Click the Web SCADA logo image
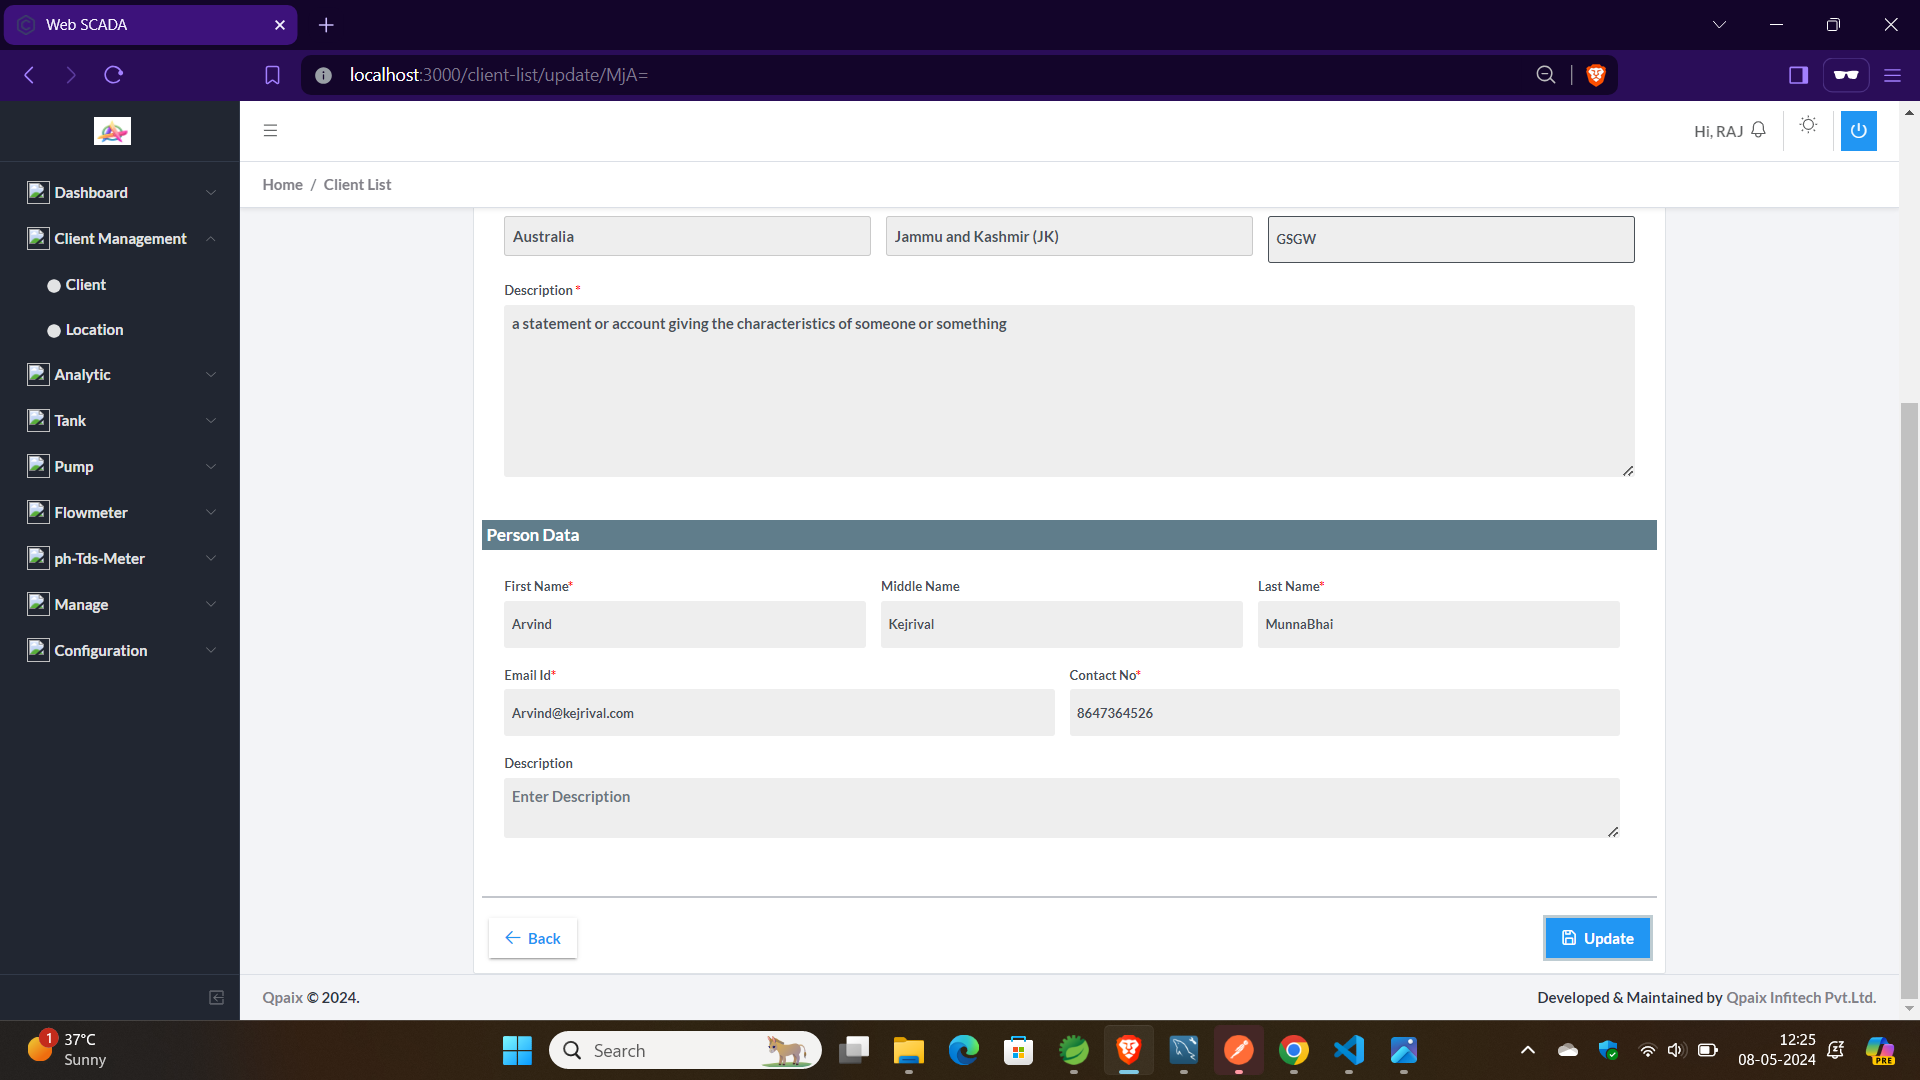The image size is (1920, 1080). (x=112, y=131)
